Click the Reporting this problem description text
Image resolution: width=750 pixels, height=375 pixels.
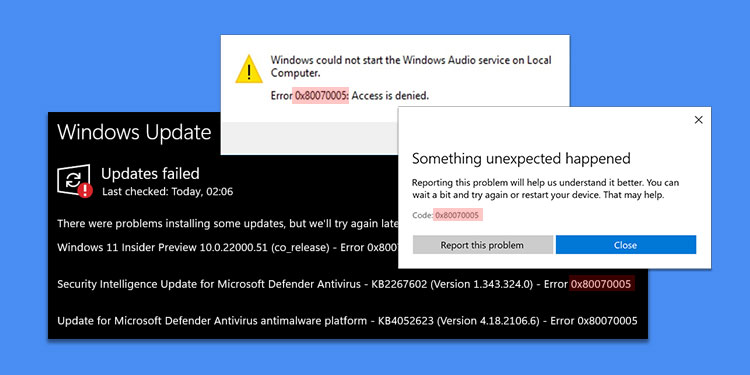point(545,189)
